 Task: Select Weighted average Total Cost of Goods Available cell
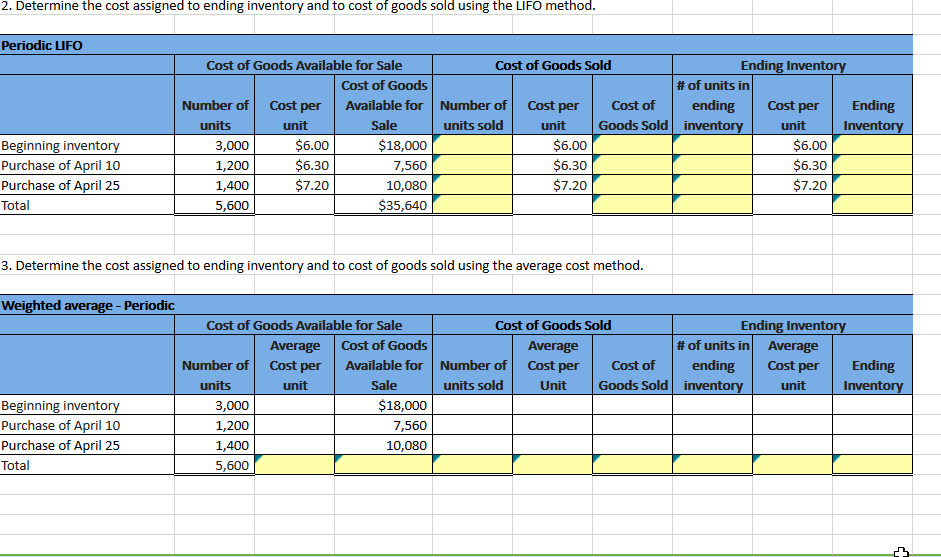[x=383, y=465]
